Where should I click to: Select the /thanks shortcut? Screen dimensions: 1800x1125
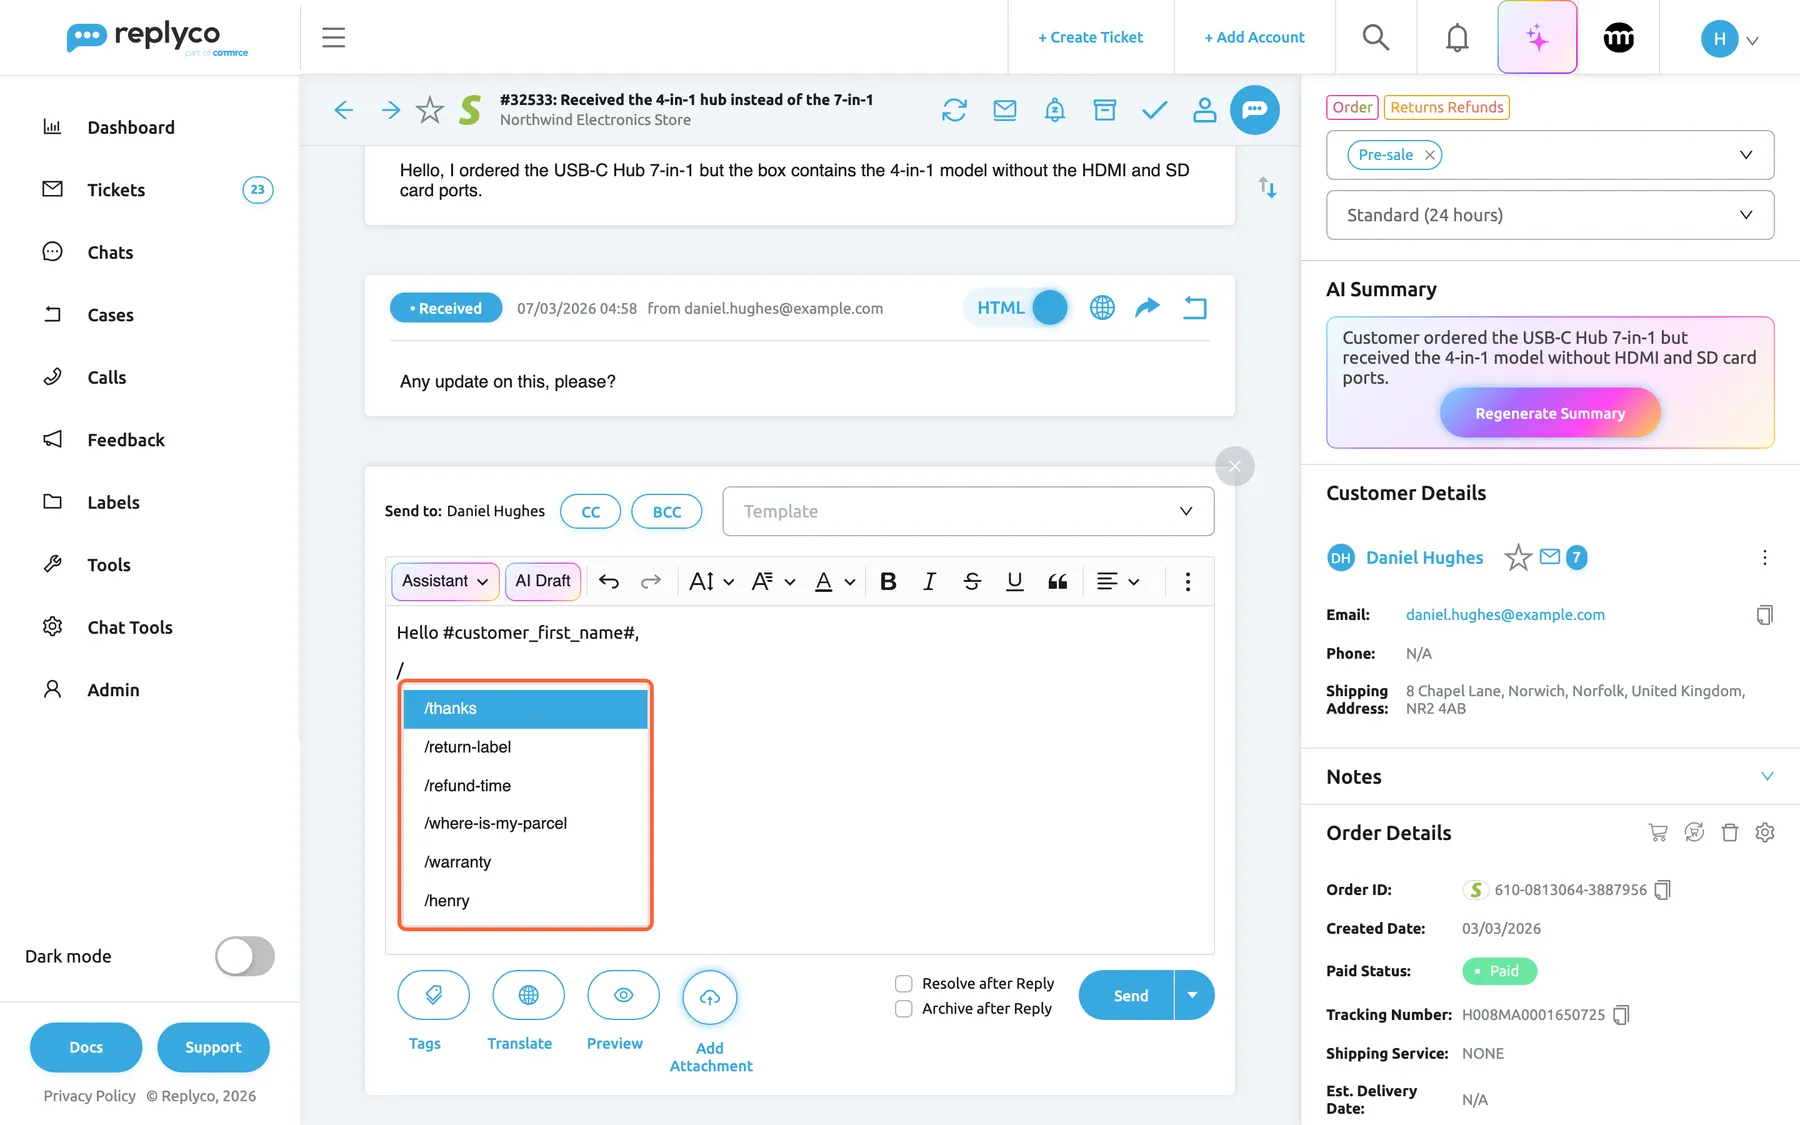(x=526, y=709)
